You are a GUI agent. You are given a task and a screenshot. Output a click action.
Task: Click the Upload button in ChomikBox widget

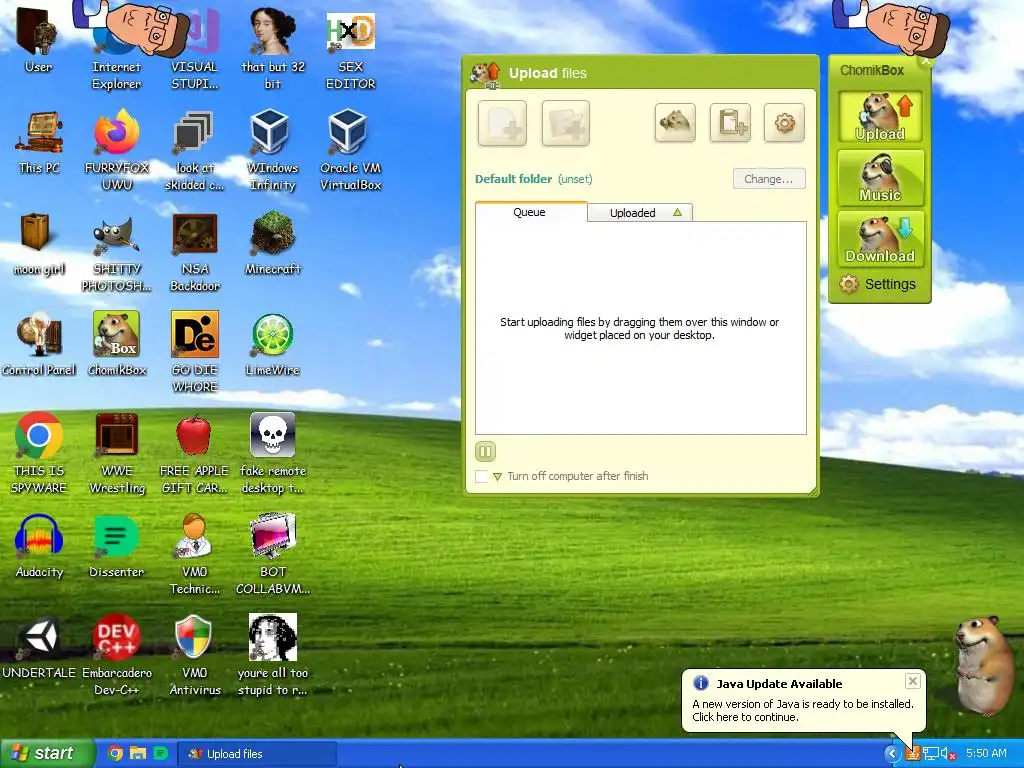coord(880,117)
